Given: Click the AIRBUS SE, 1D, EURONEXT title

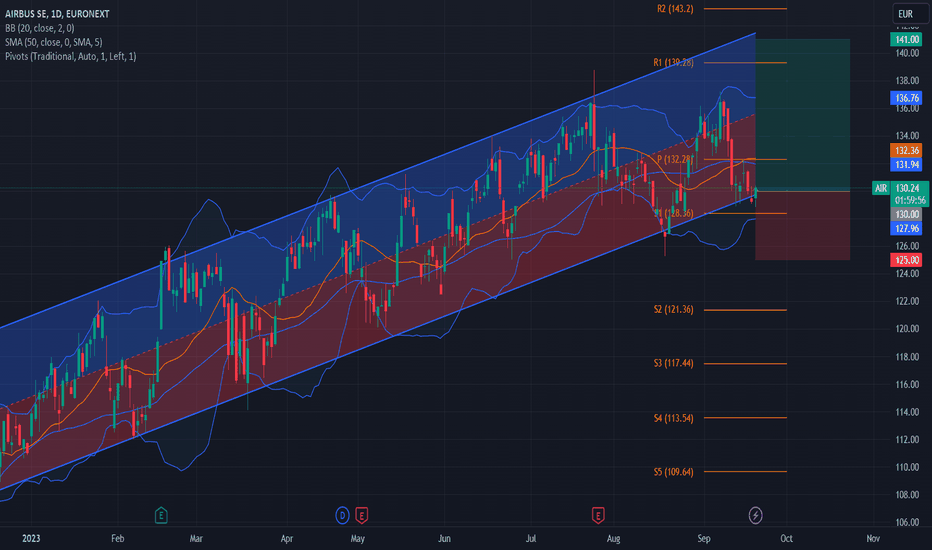Looking at the screenshot, I should tap(57, 14).
